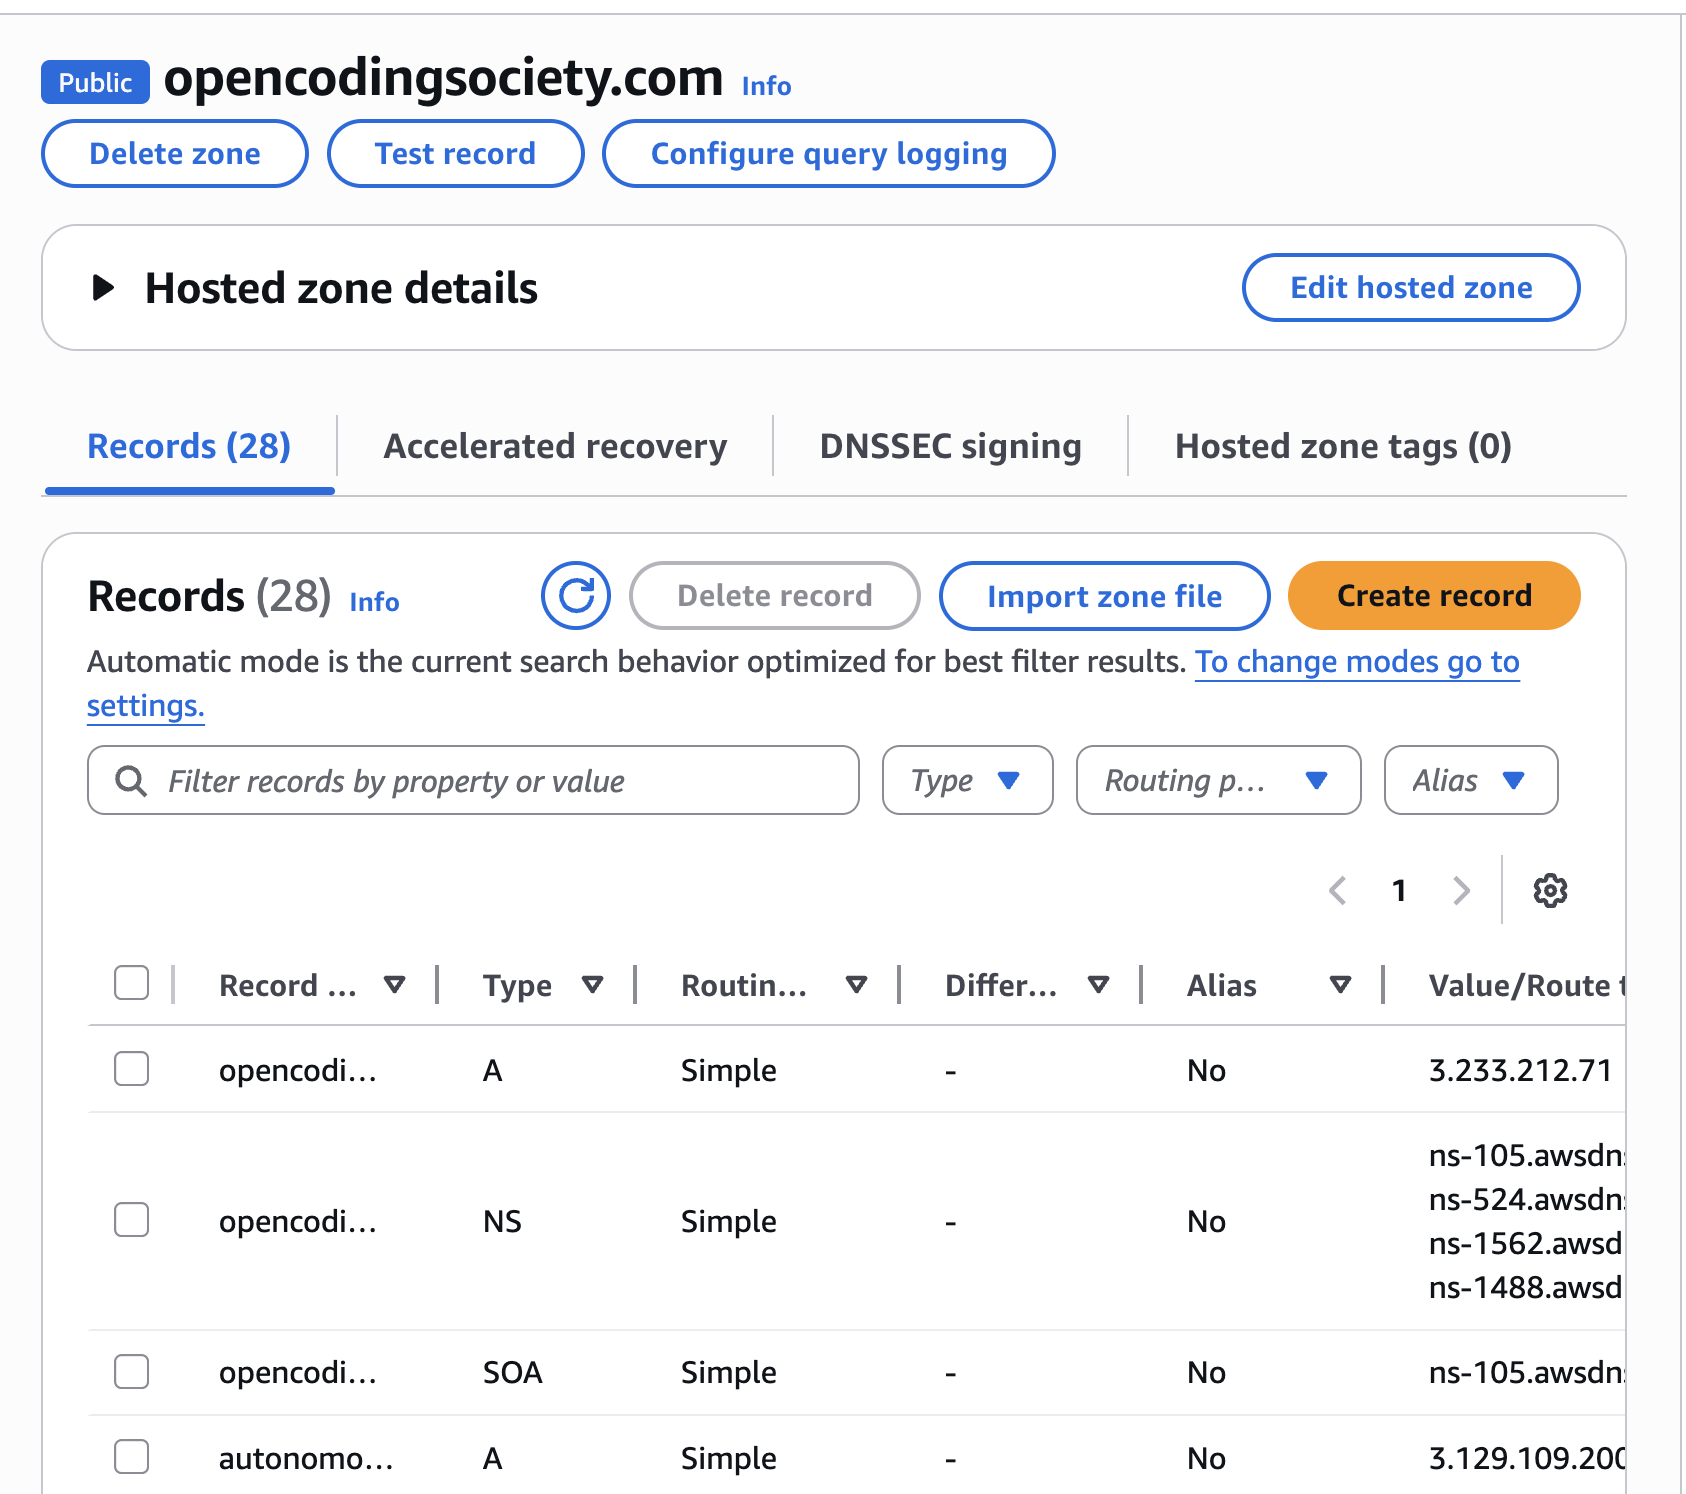
Task: Sort by Routing policy column arrow
Action: tap(856, 985)
